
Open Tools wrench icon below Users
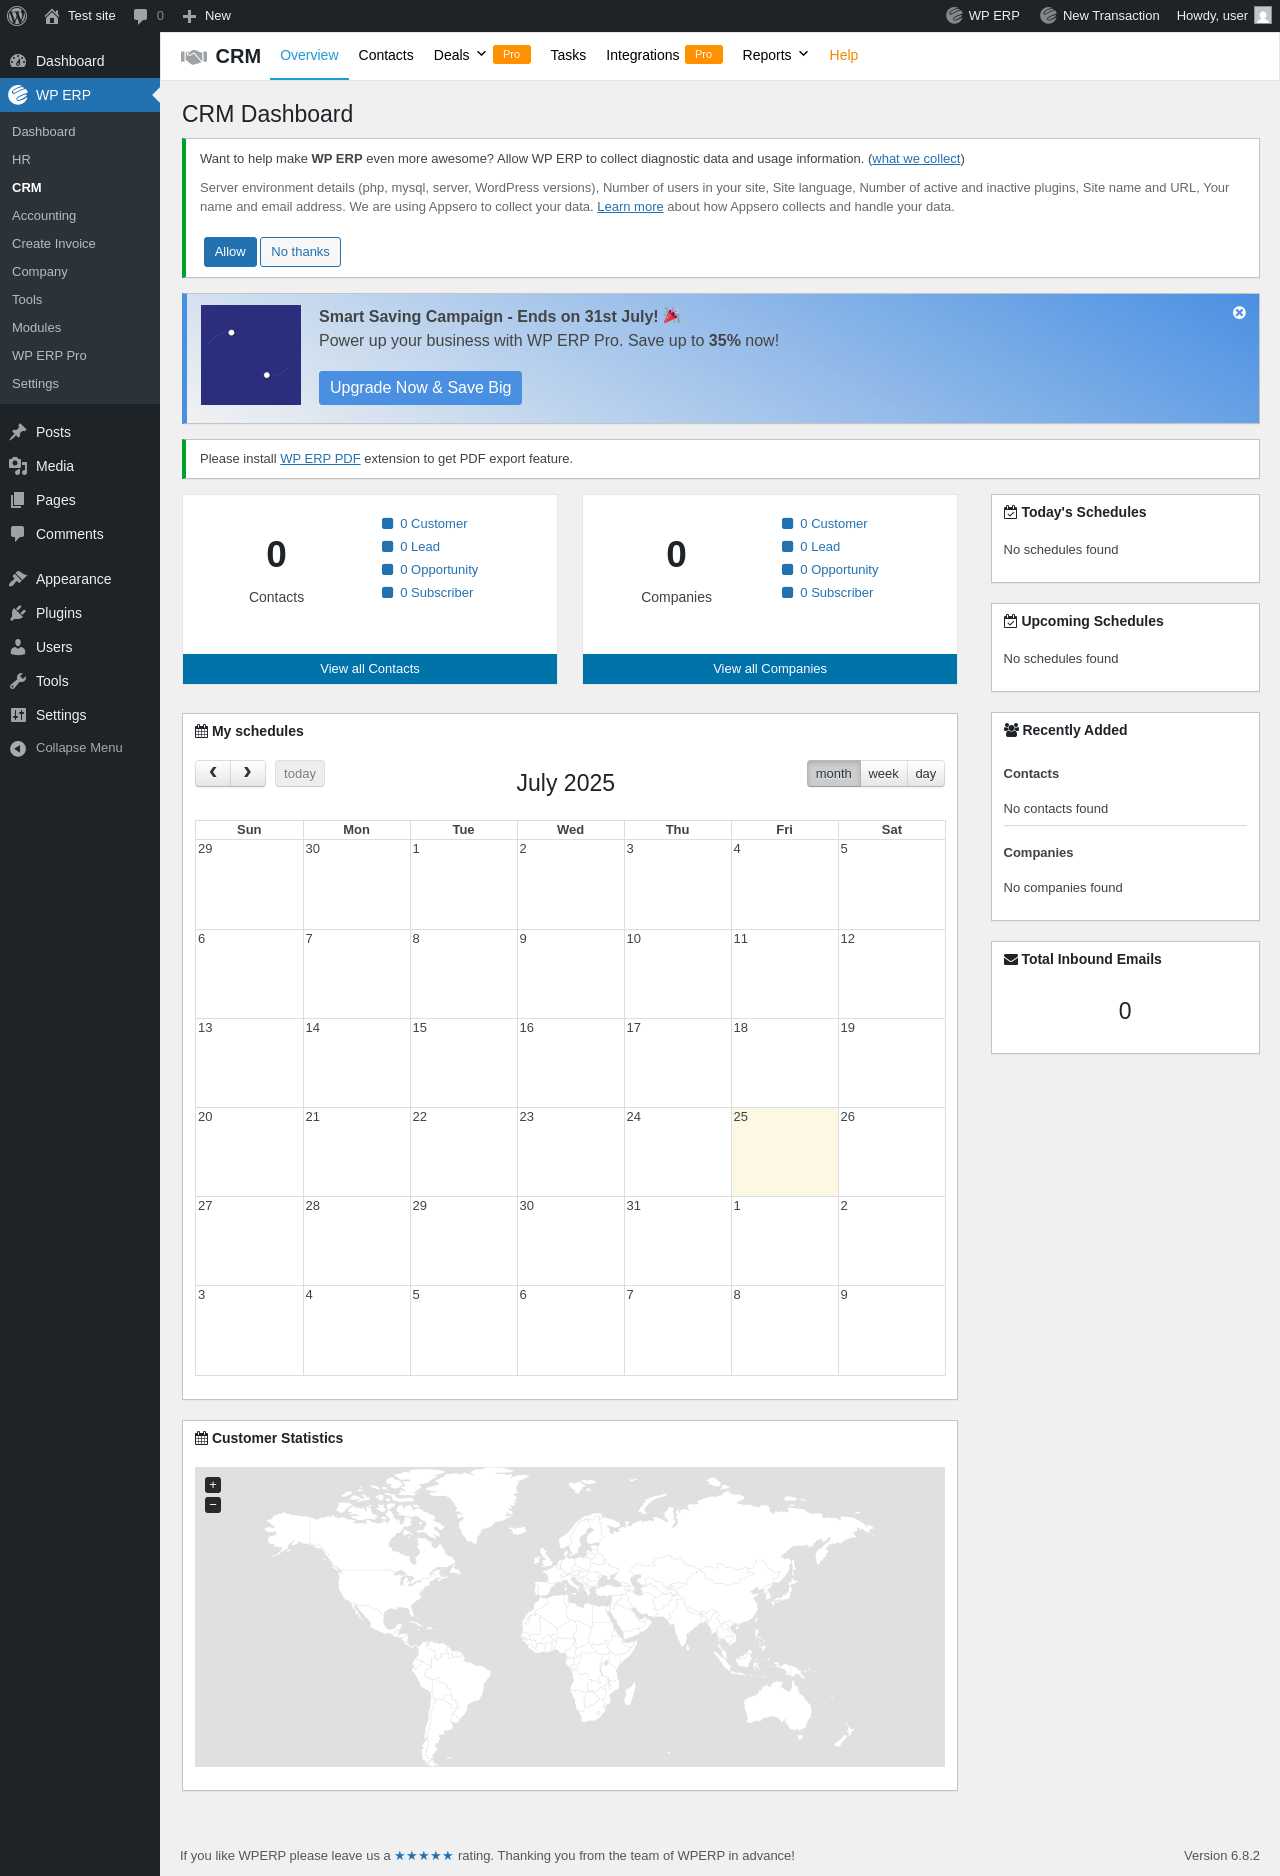[18, 681]
